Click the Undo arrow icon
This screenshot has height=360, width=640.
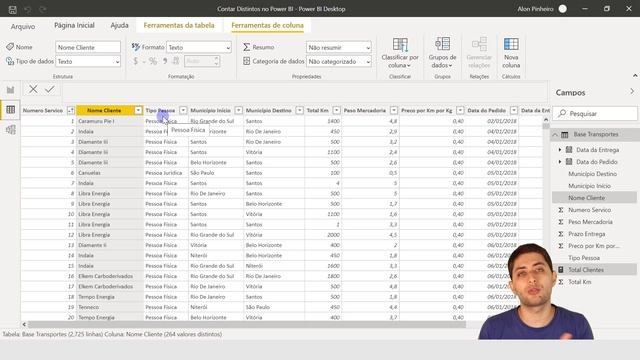[28, 9]
